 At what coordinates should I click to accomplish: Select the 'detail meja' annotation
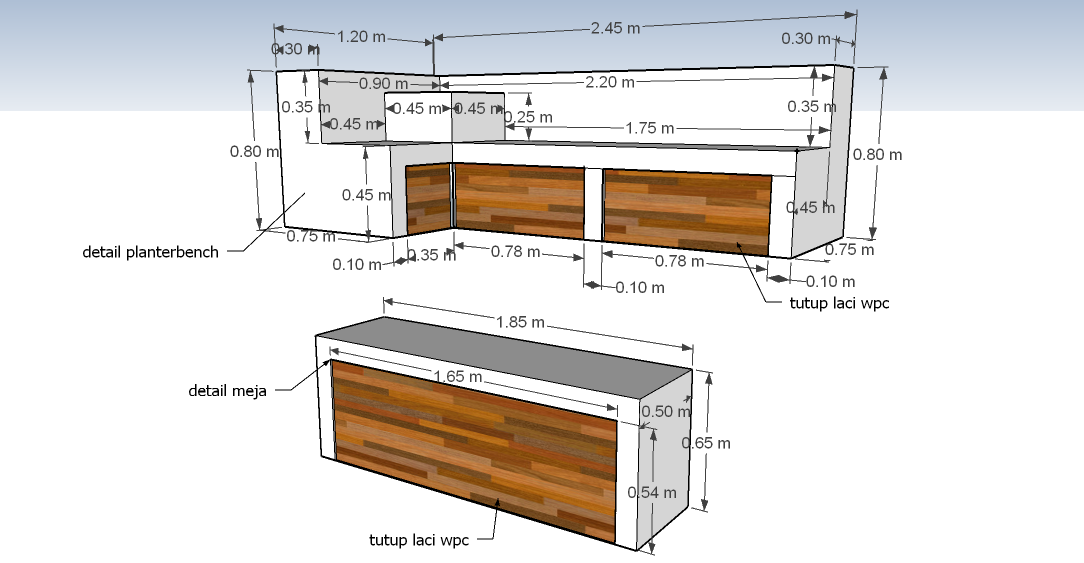coord(227,391)
